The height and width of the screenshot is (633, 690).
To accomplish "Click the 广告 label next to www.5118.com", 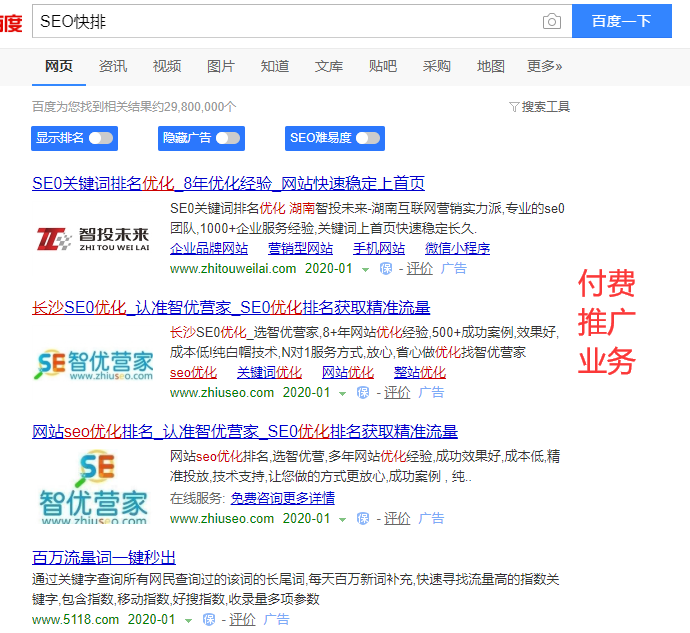I will (277, 619).
